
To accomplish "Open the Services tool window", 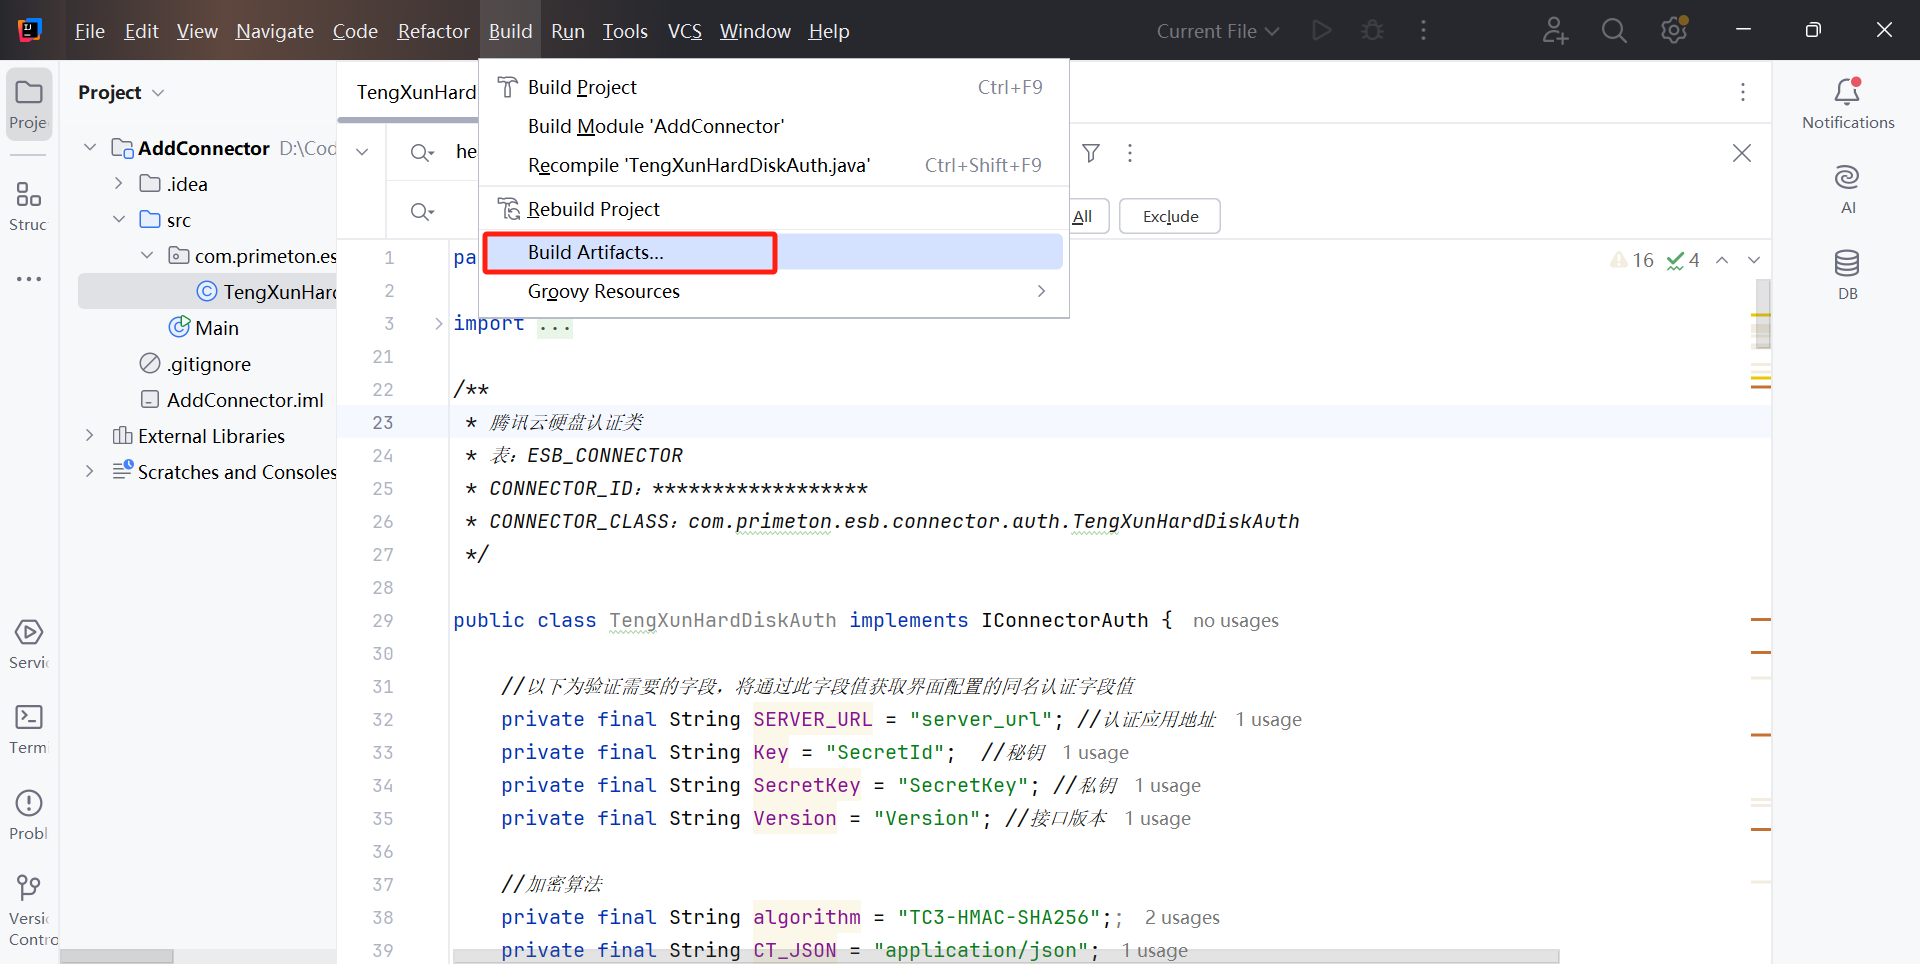I will pyautogui.click(x=28, y=643).
